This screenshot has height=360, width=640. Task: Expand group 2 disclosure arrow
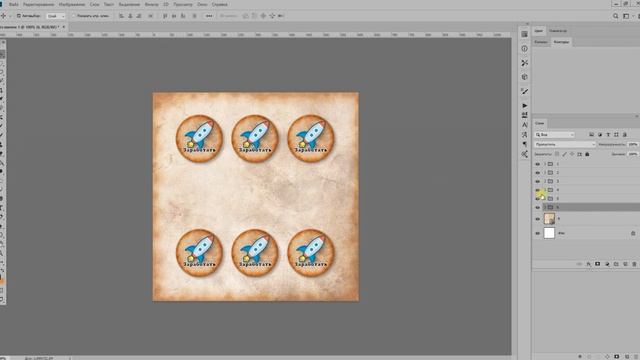point(544,173)
